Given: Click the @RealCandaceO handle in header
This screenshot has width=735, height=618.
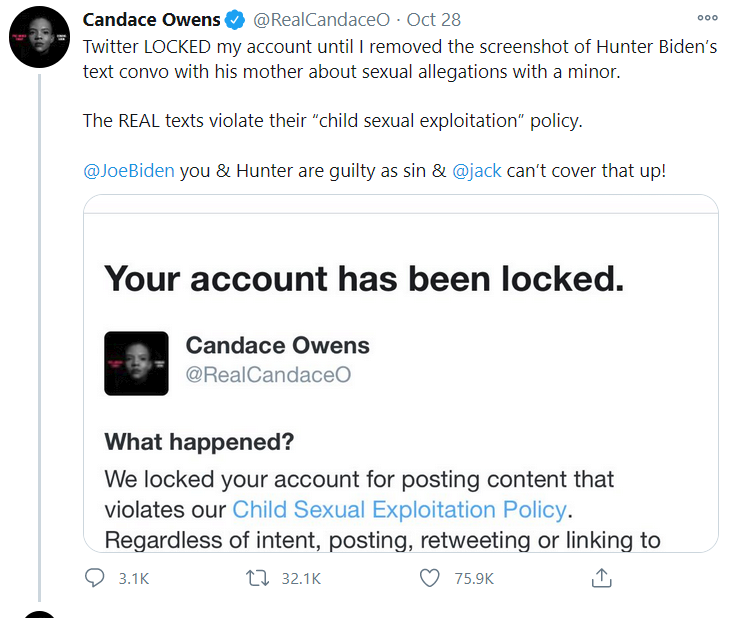Looking at the screenshot, I should pyautogui.click(x=322, y=20).
